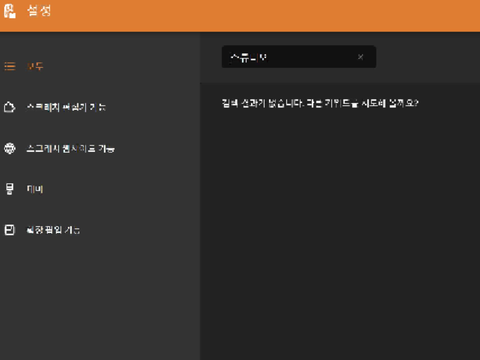Click the search bar strip right of the input
Screen dimensions: 480x360
click(x=428, y=57)
